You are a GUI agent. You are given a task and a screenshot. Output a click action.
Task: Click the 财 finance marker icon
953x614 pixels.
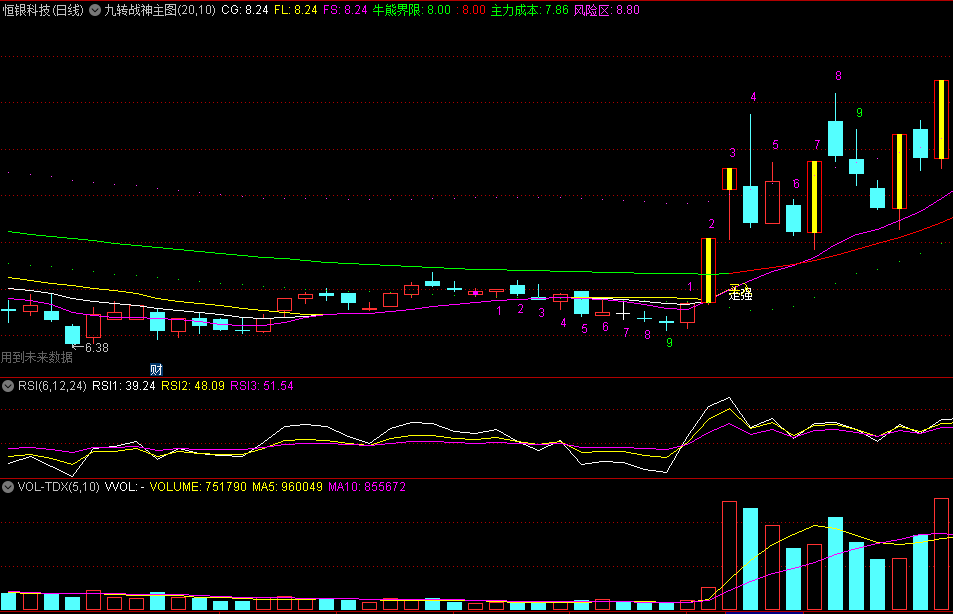(x=156, y=370)
